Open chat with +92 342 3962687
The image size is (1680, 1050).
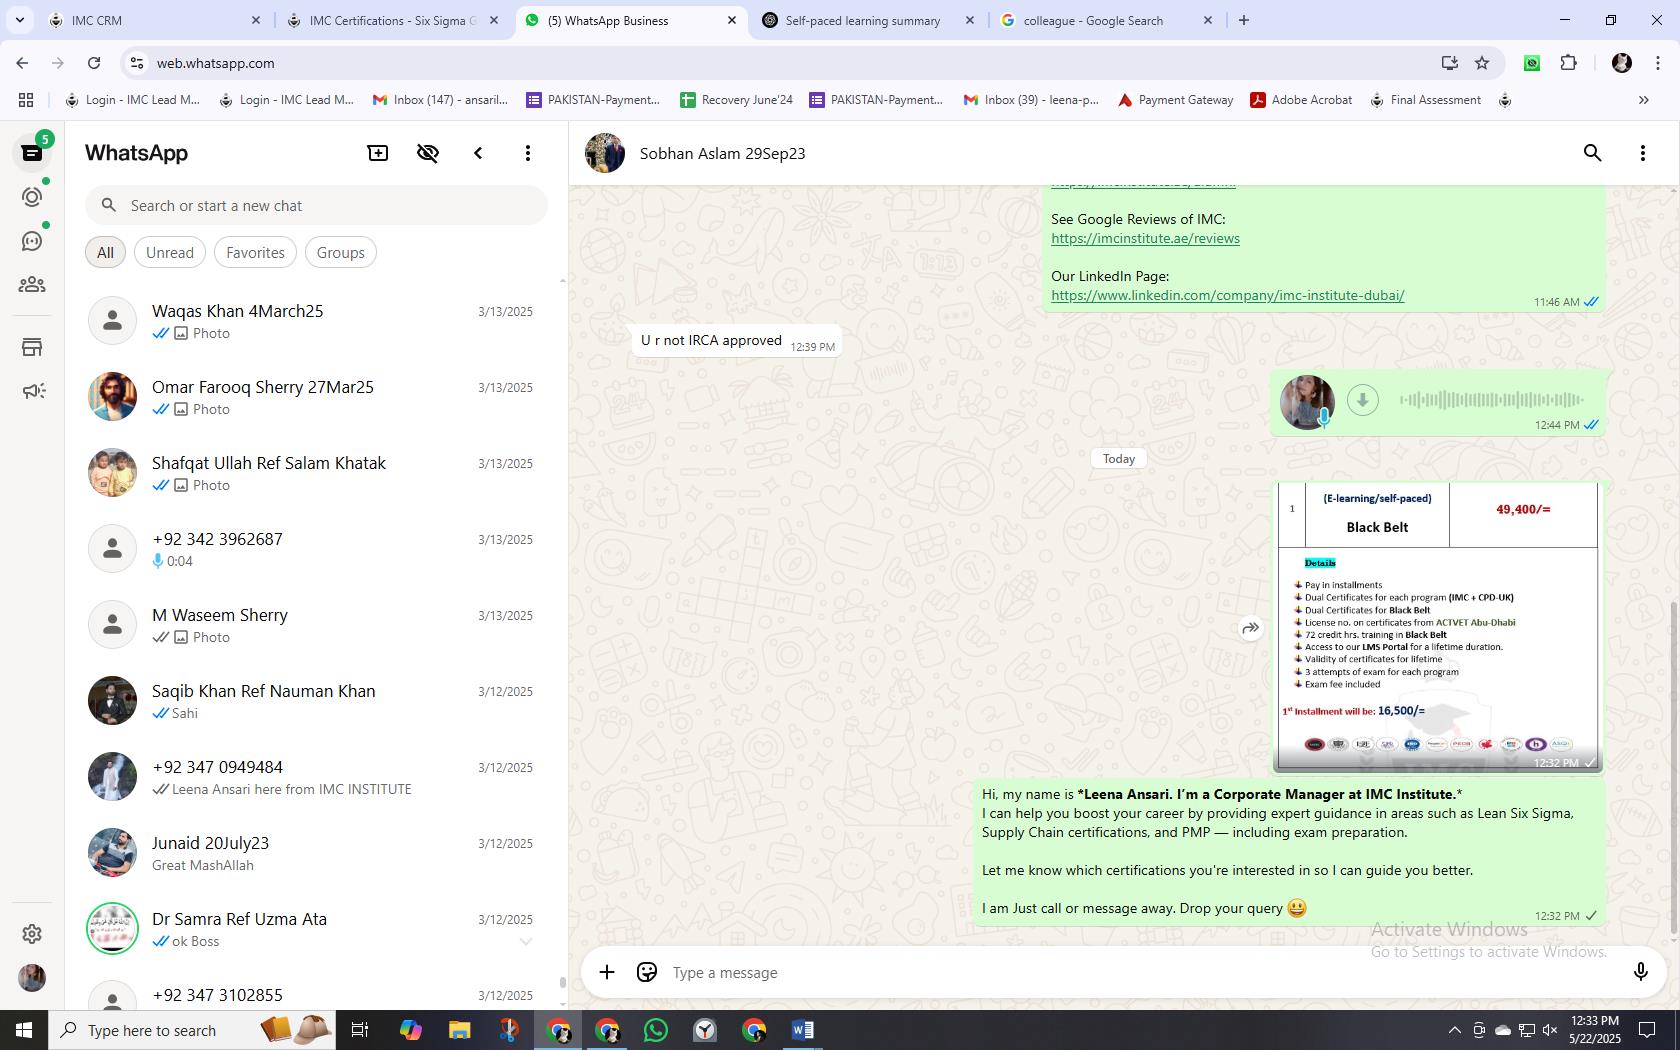coord(314,549)
